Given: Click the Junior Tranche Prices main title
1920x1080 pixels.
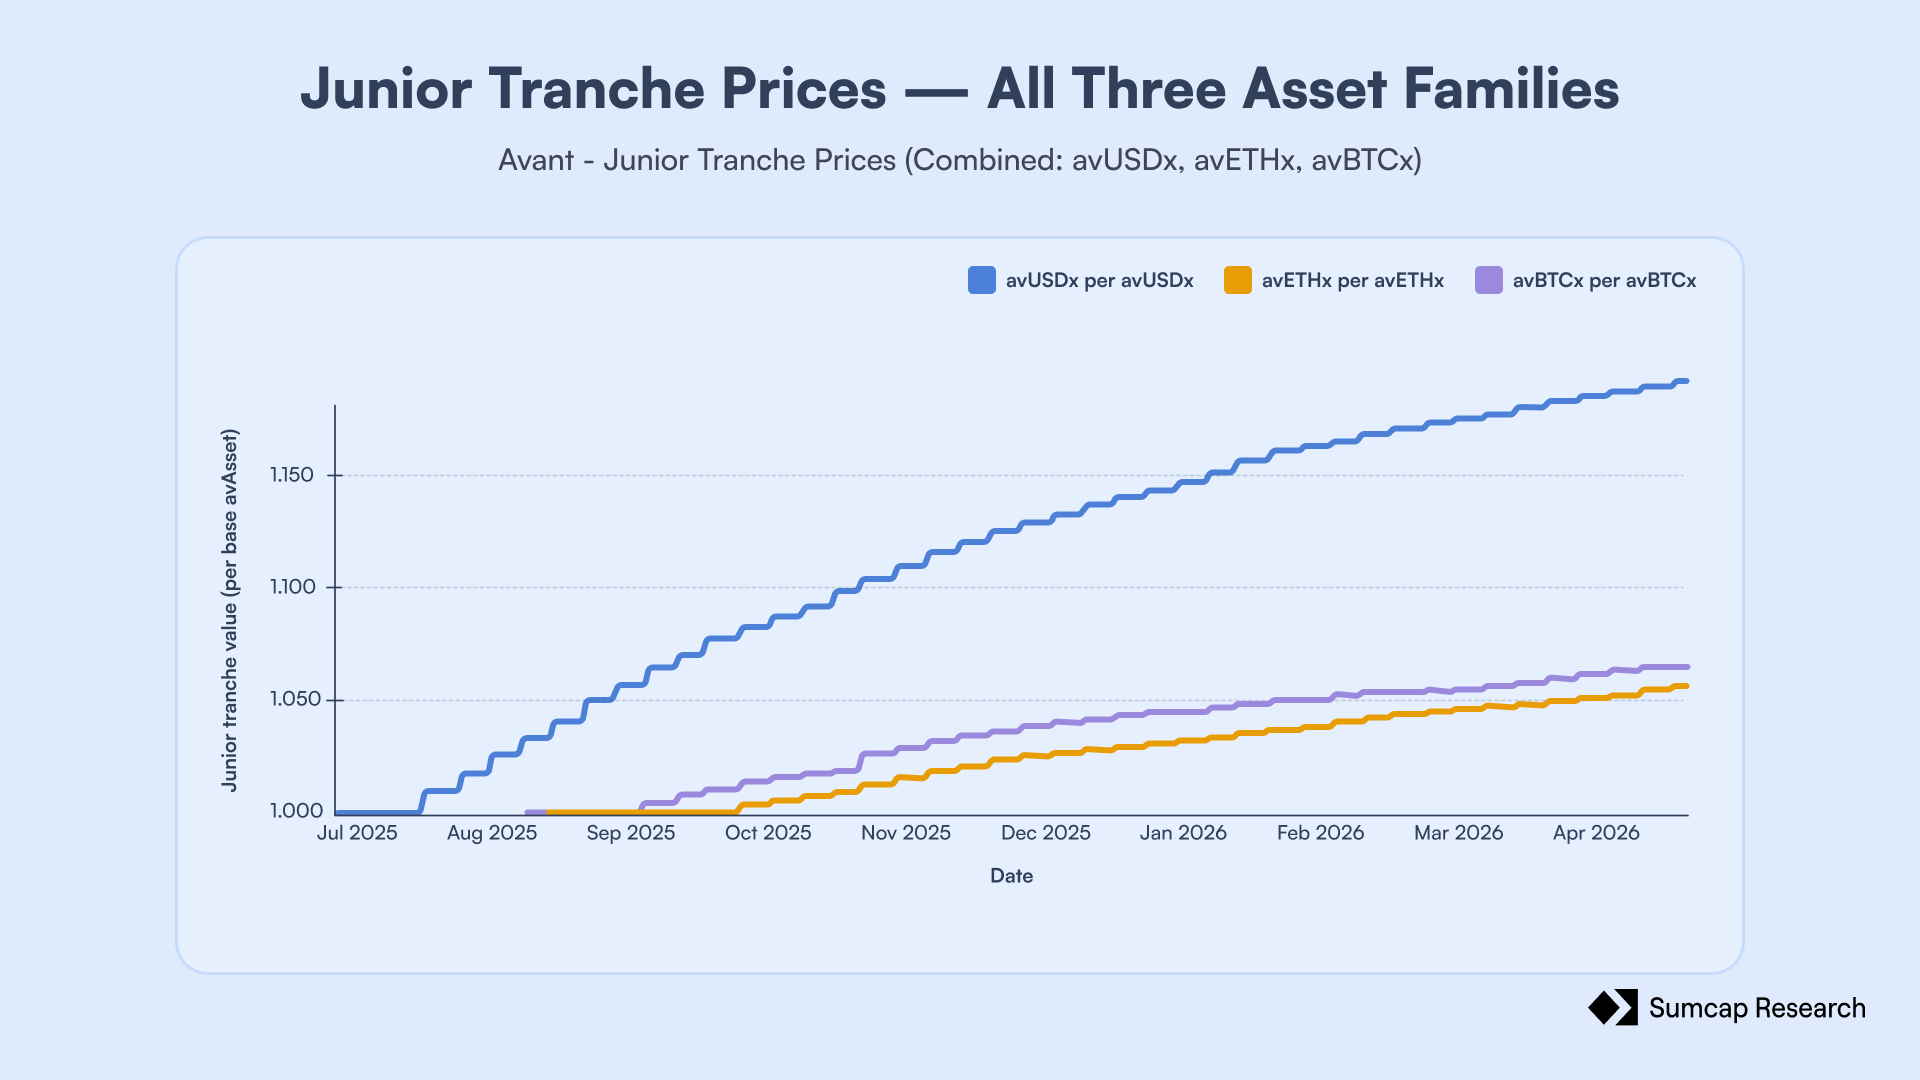Looking at the screenshot, I should point(960,88).
